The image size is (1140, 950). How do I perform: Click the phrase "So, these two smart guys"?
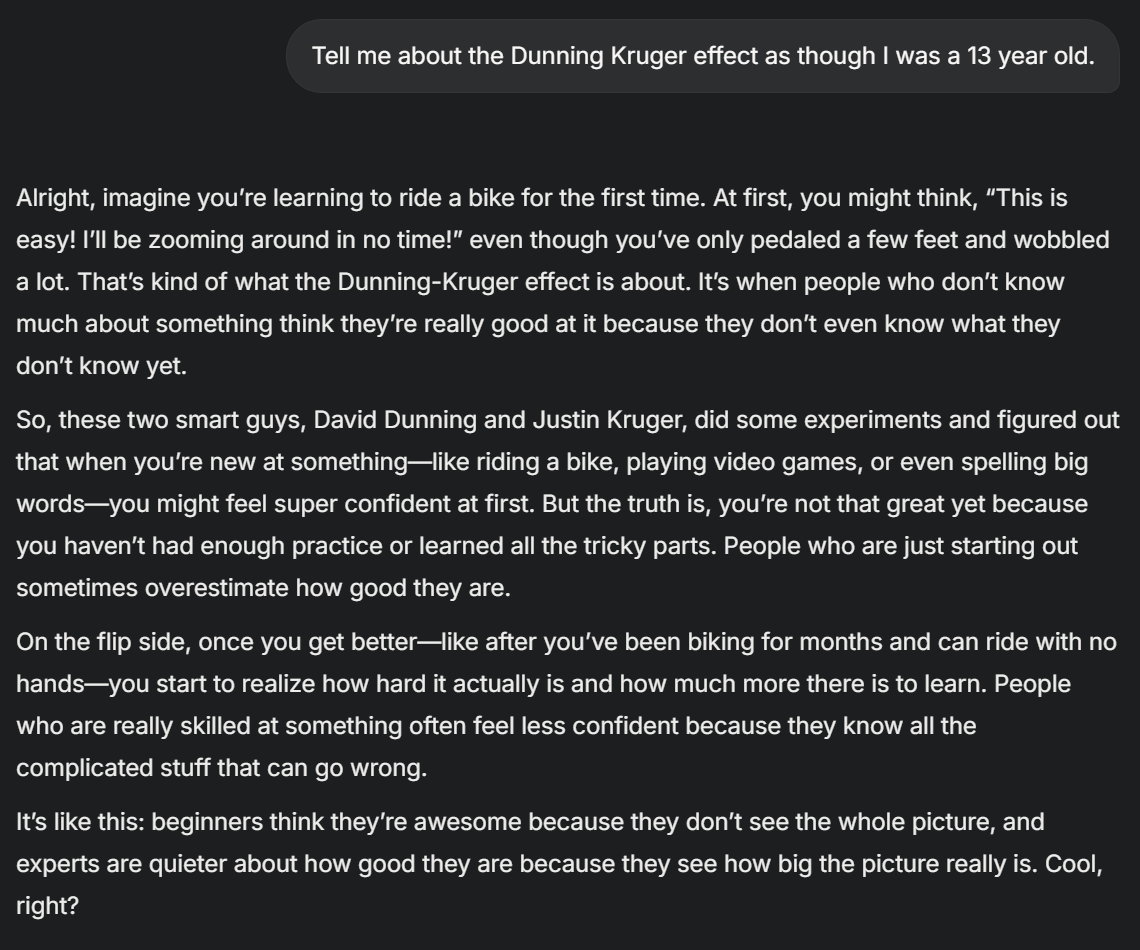161,420
